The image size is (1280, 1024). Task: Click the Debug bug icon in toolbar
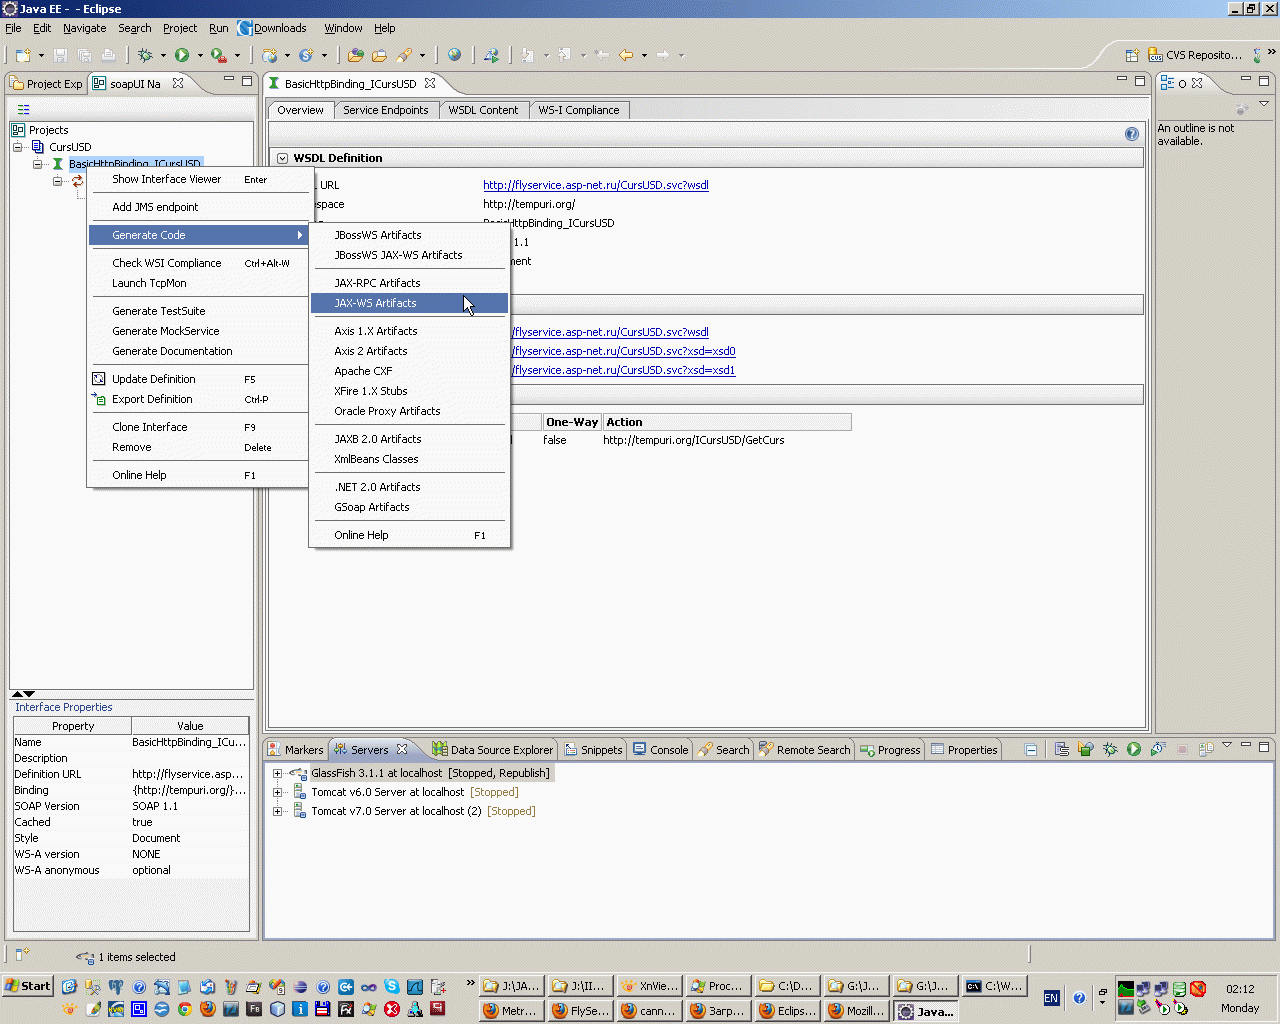click(x=146, y=55)
